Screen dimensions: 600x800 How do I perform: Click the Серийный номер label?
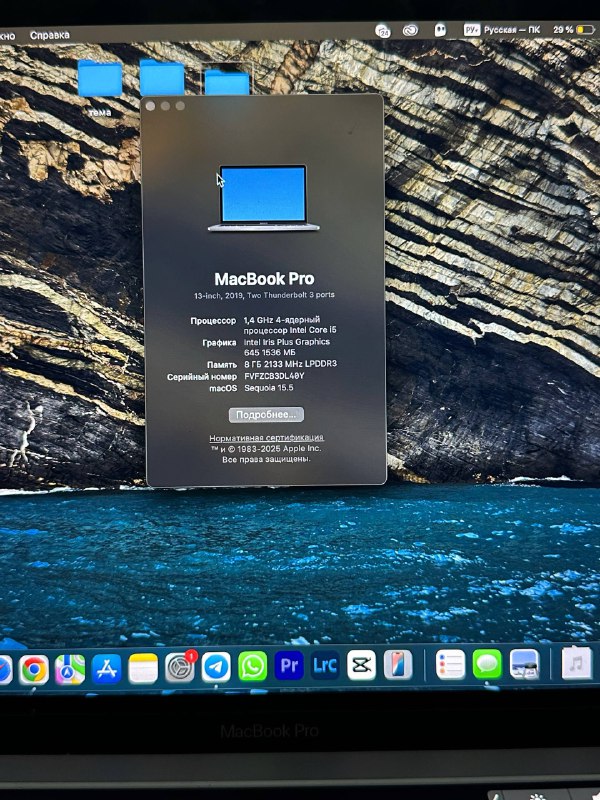[202, 377]
